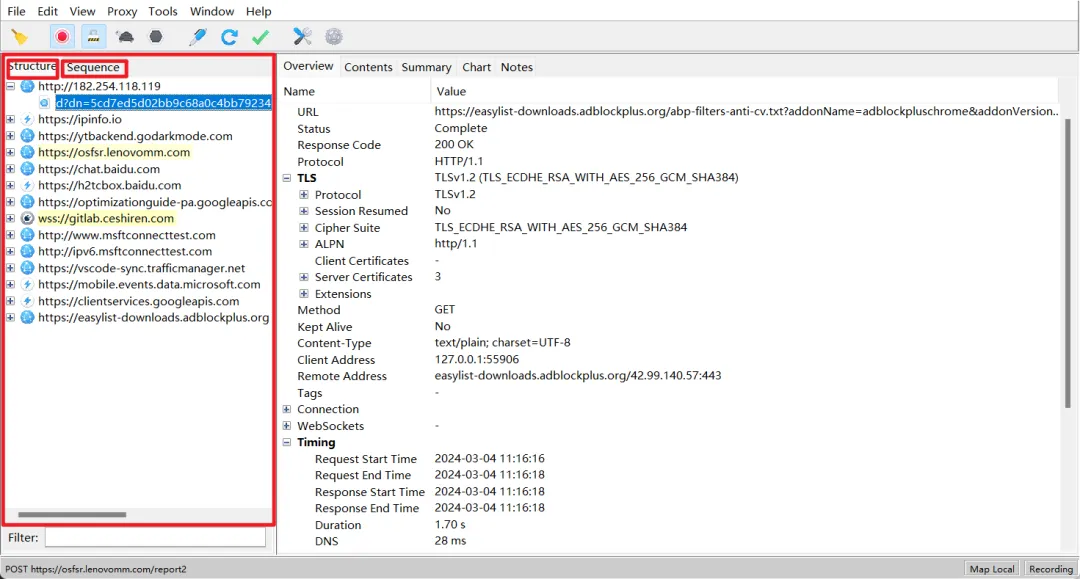Click the Name column header
1080x579 pixels.
click(299, 91)
